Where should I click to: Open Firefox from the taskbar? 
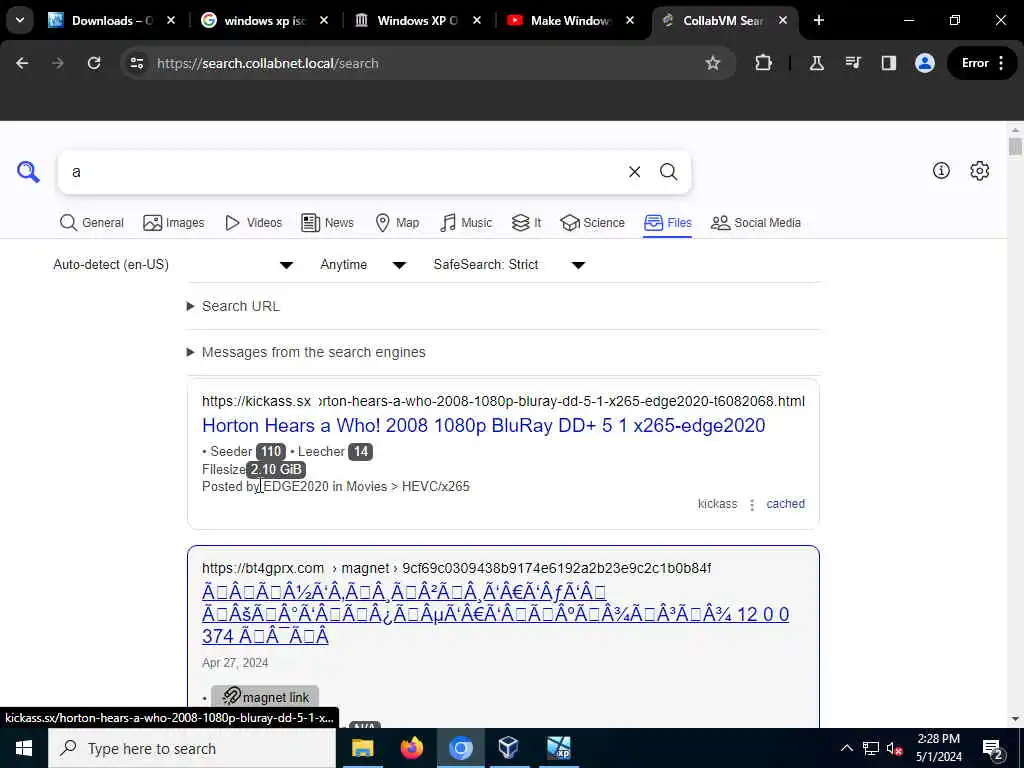click(411, 748)
